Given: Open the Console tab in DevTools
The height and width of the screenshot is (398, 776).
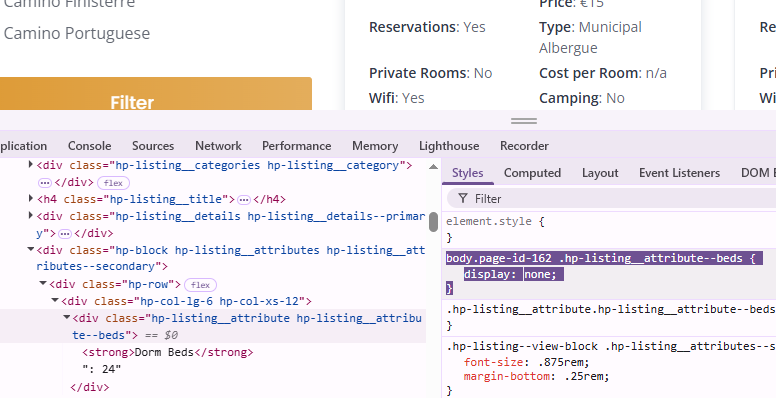Looking at the screenshot, I should pyautogui.click(x=90, y=146).
